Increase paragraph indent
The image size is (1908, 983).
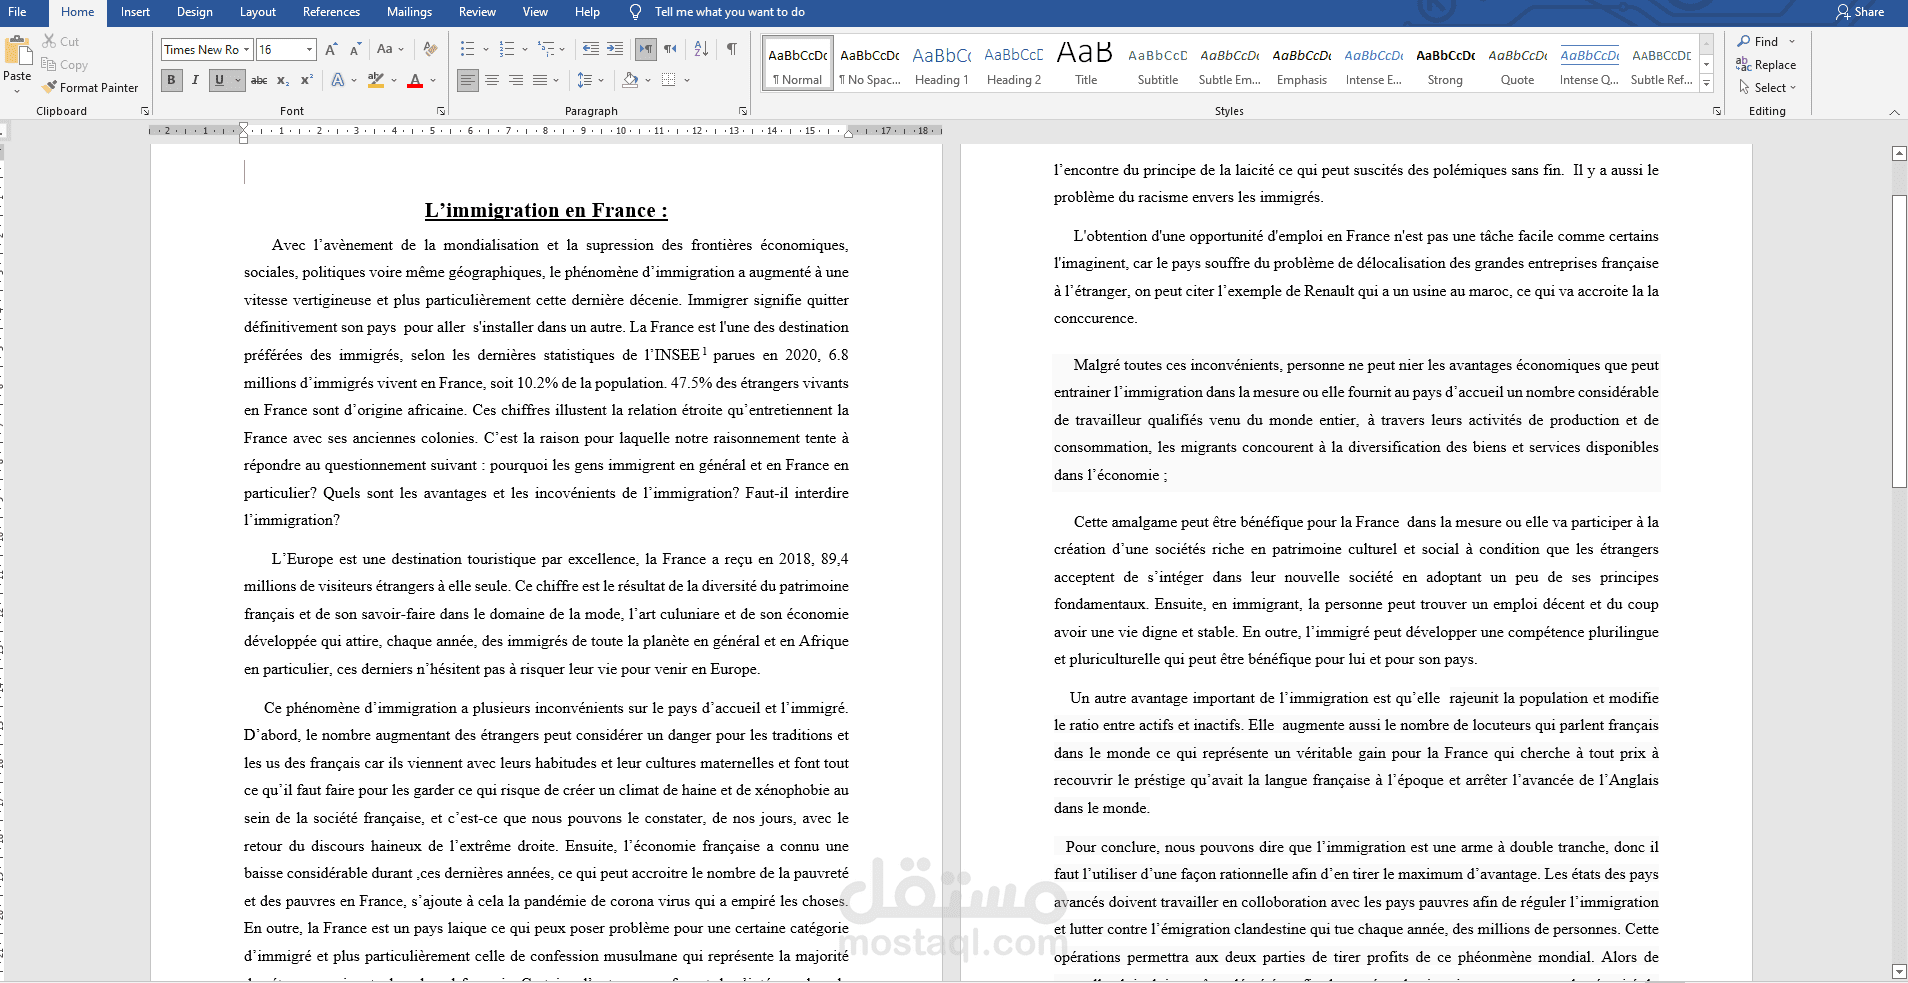pyautogui.click(x=615, y=49)
